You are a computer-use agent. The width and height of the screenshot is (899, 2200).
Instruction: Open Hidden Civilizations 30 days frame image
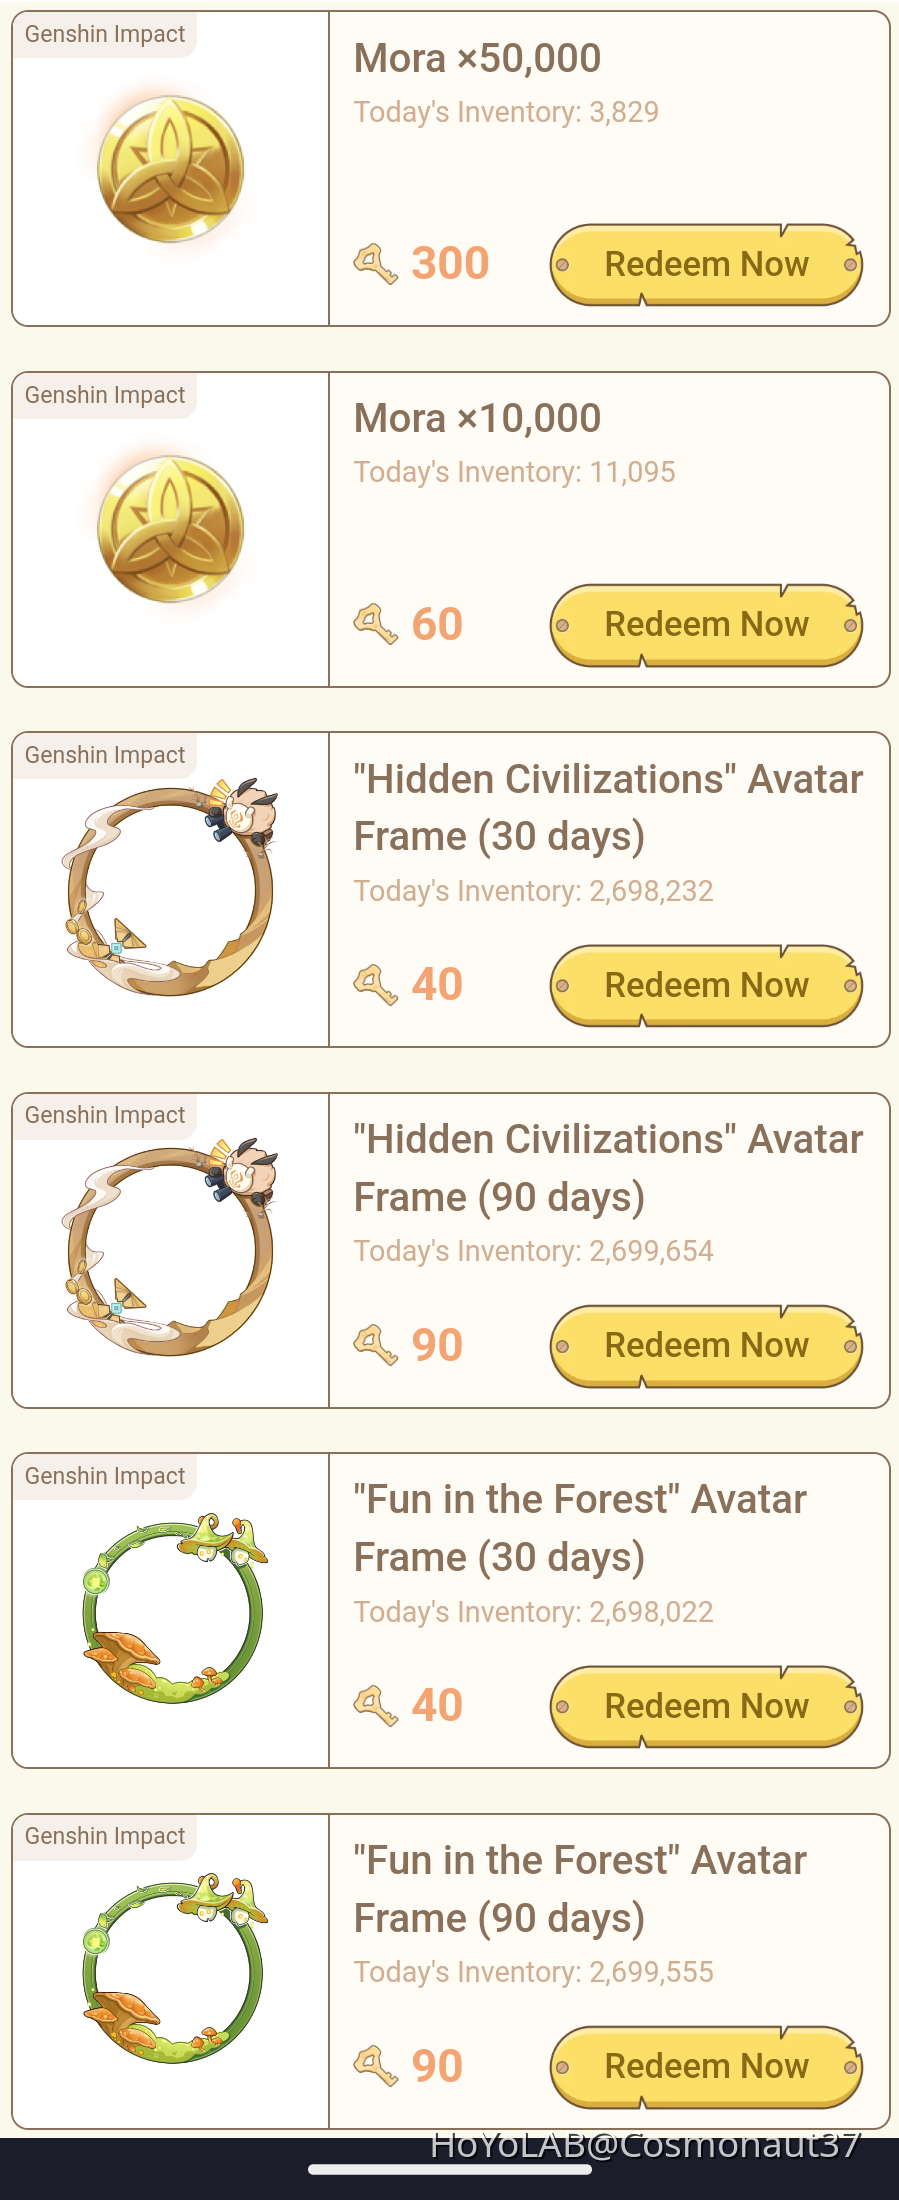171,889
